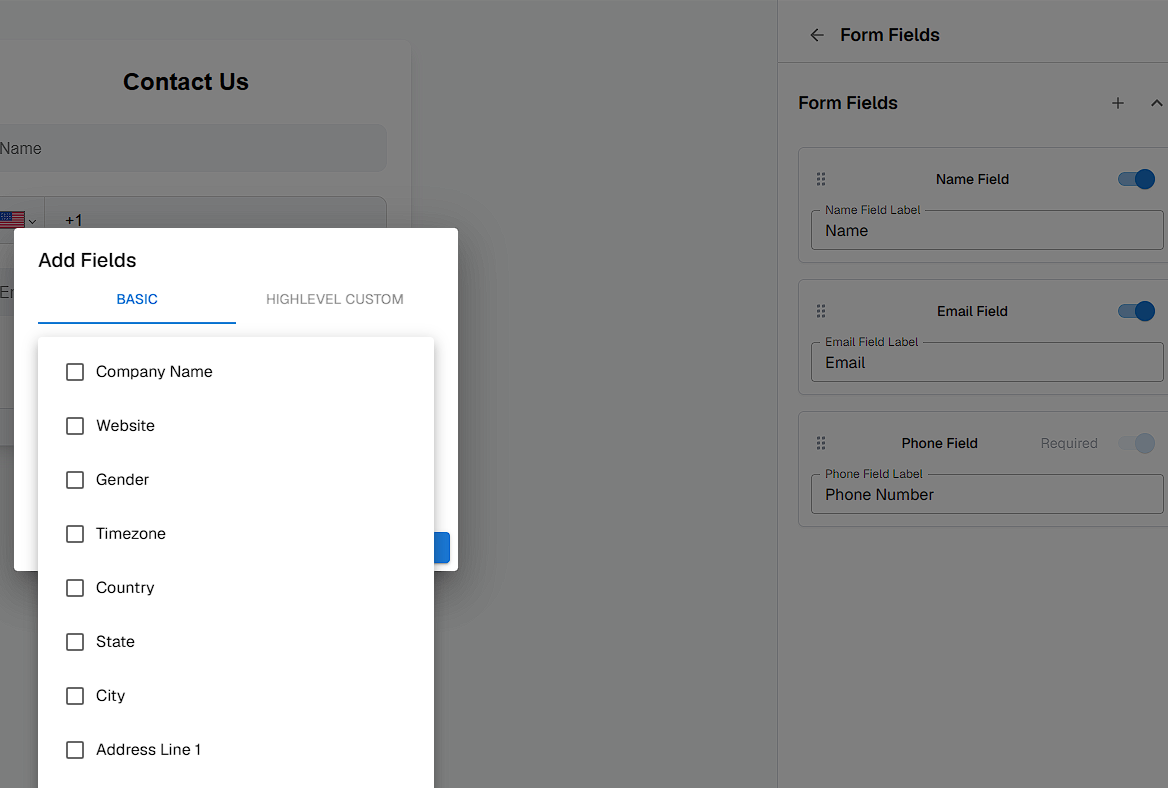Grab the Email Field drag handle
1168x788 pixels.
coord(821,311)
